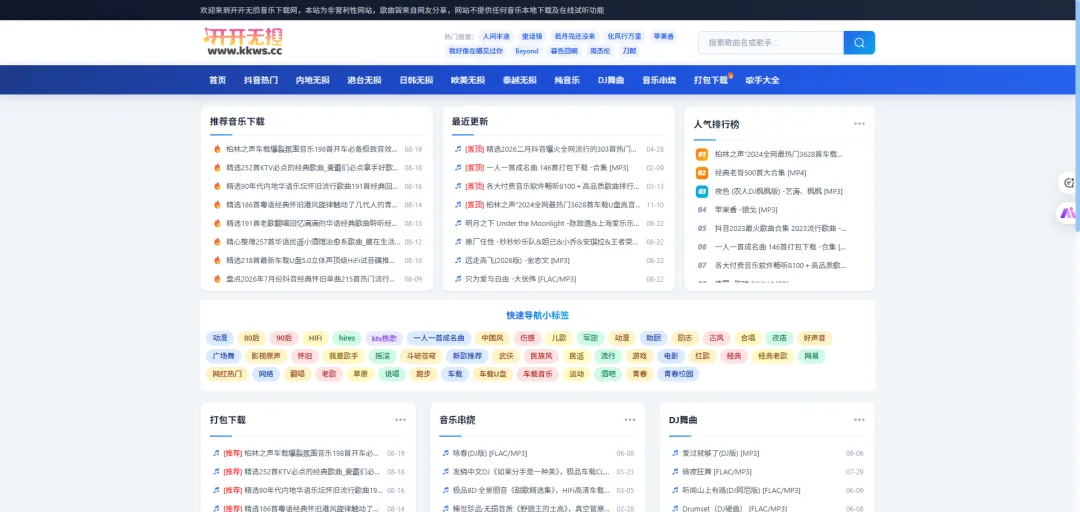This screenshot has width=1080, height=512.
Task: Click flame icon beside 精选90年代内地华语 row
Action: pos(217,186)
